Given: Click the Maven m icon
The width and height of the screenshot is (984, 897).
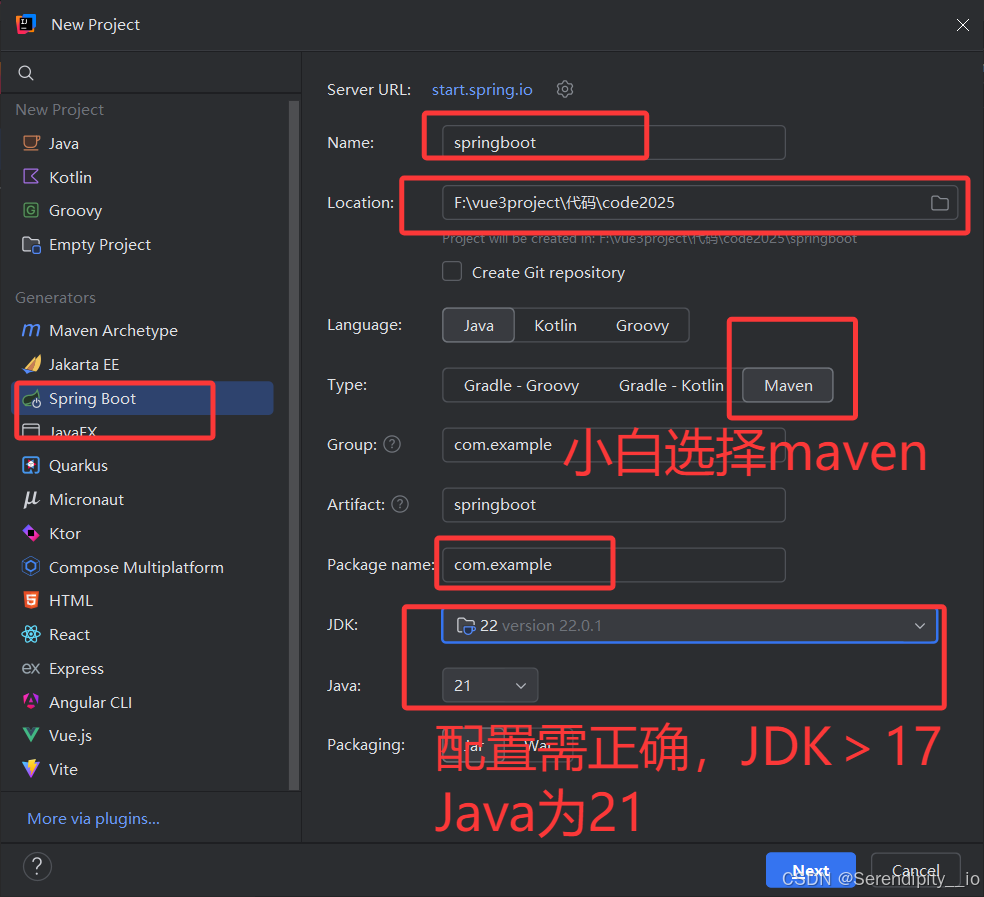Looking at the screenshot, I should tap(31, 330).
